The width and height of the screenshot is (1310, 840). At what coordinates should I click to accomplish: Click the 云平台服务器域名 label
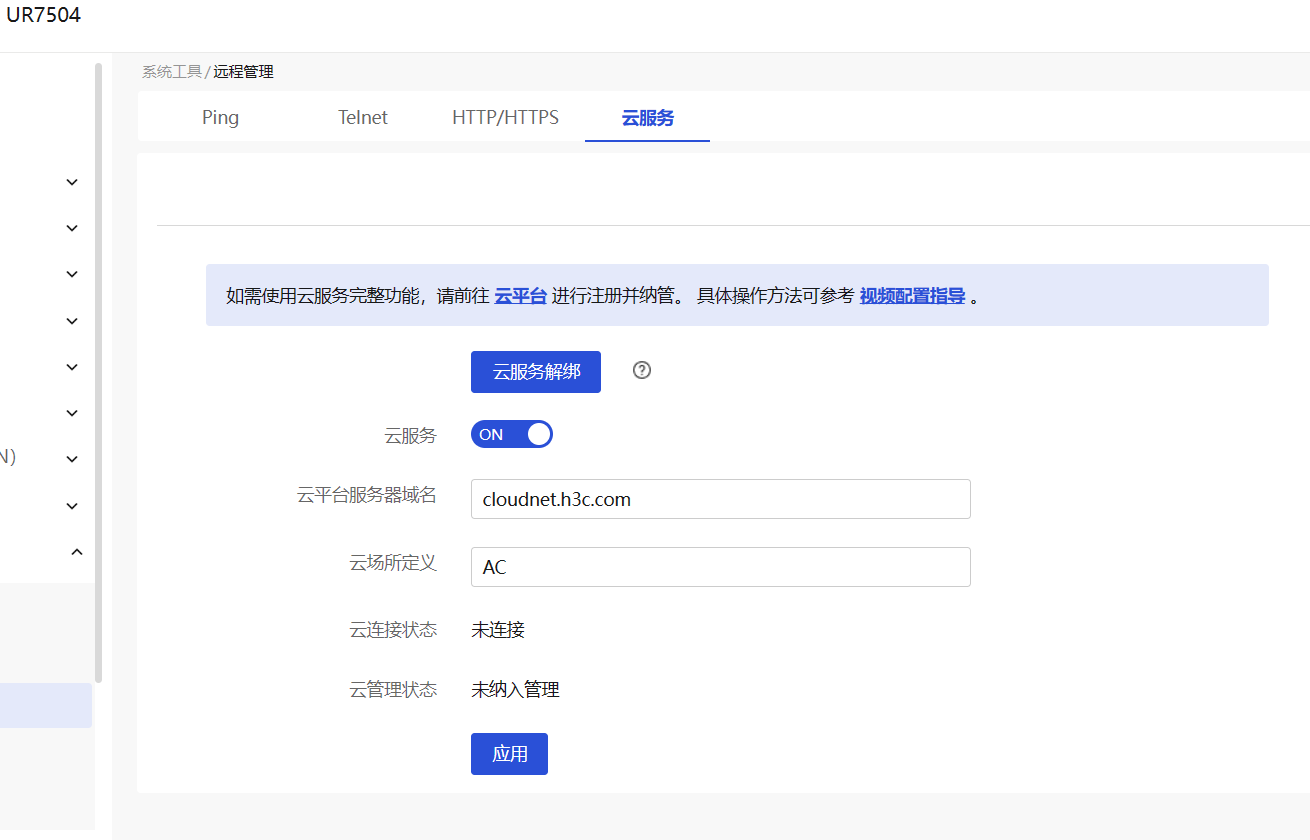[x=367, y=496]
